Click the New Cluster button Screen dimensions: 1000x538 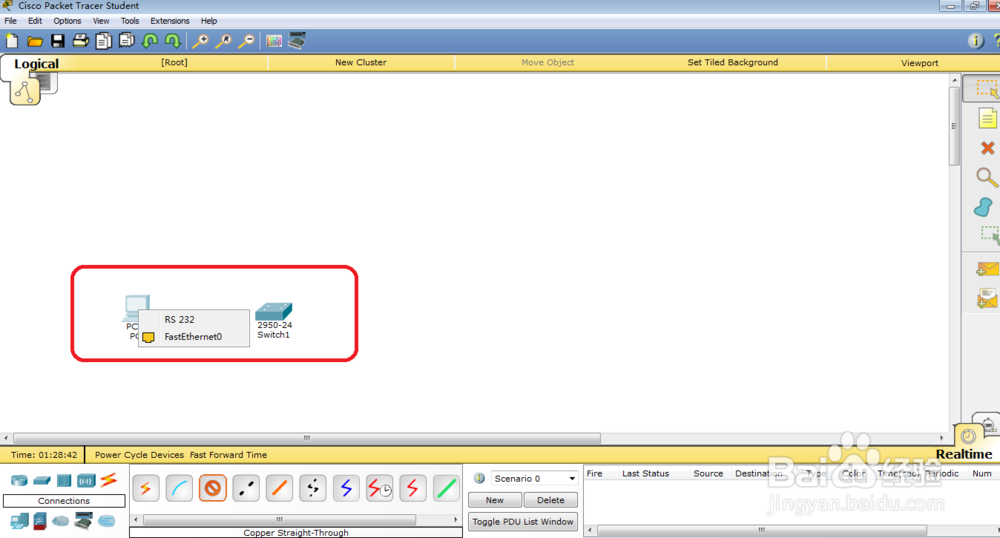coord(361,62)
